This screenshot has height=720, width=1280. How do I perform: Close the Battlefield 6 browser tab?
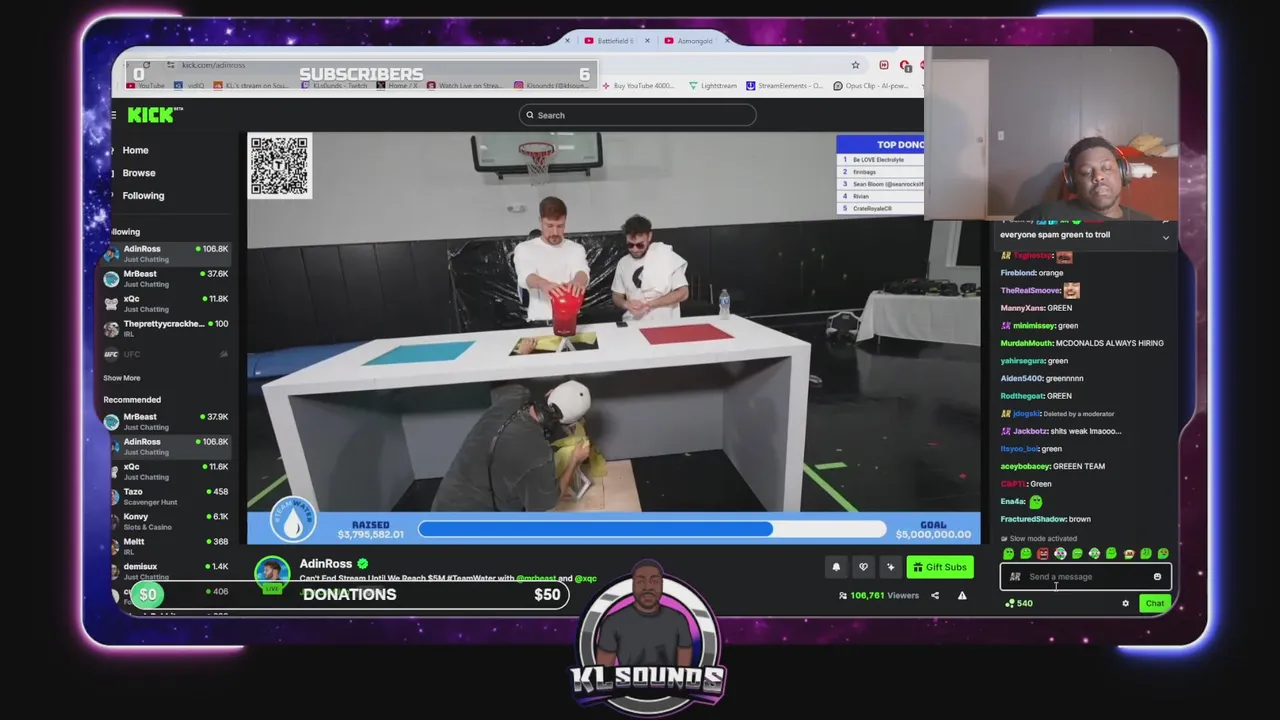tap(647, 41)
